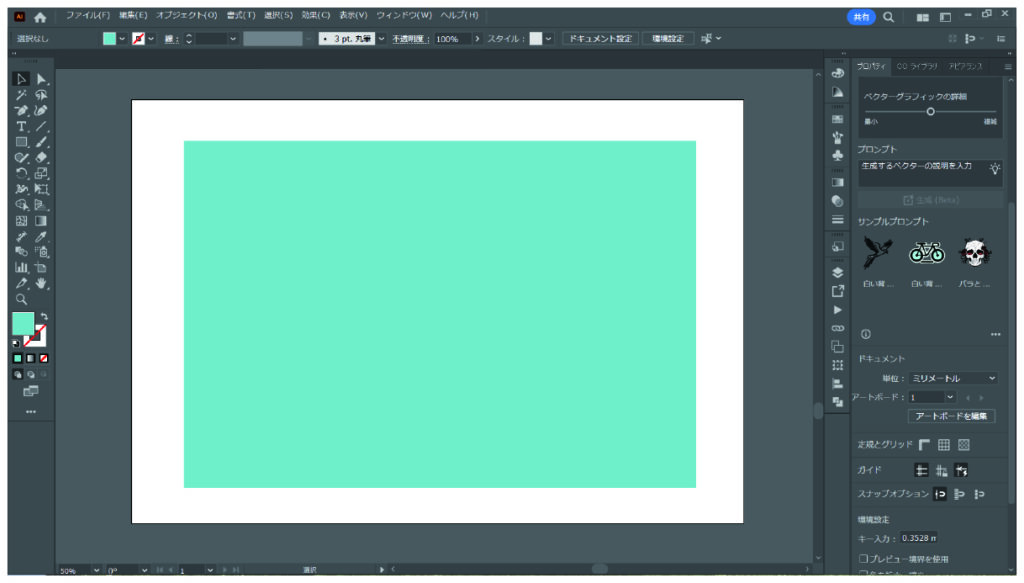Image resolution: width=1024 pixels, height=583 pixels.
Task: Open the zoom level 50% dropdown
Action: (x=96, y=571)
